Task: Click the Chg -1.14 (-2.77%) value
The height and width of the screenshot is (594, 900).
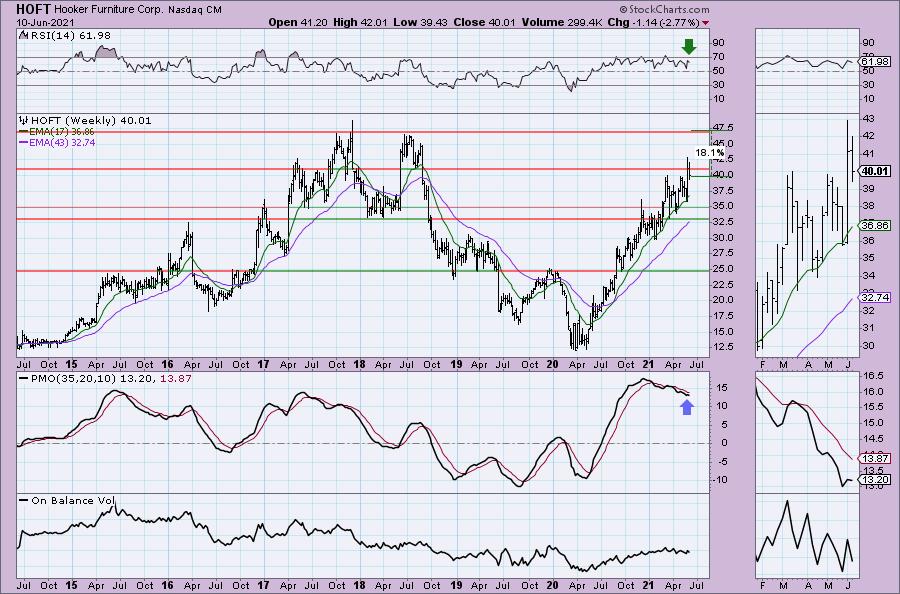Action: (x=653, y=22)
